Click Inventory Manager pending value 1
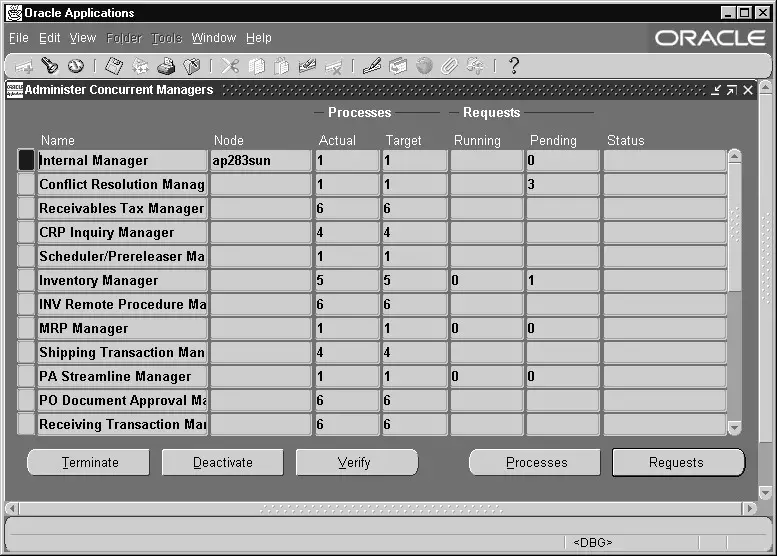The width and height of the screenshot is (777, 556). tap(562, 280)
